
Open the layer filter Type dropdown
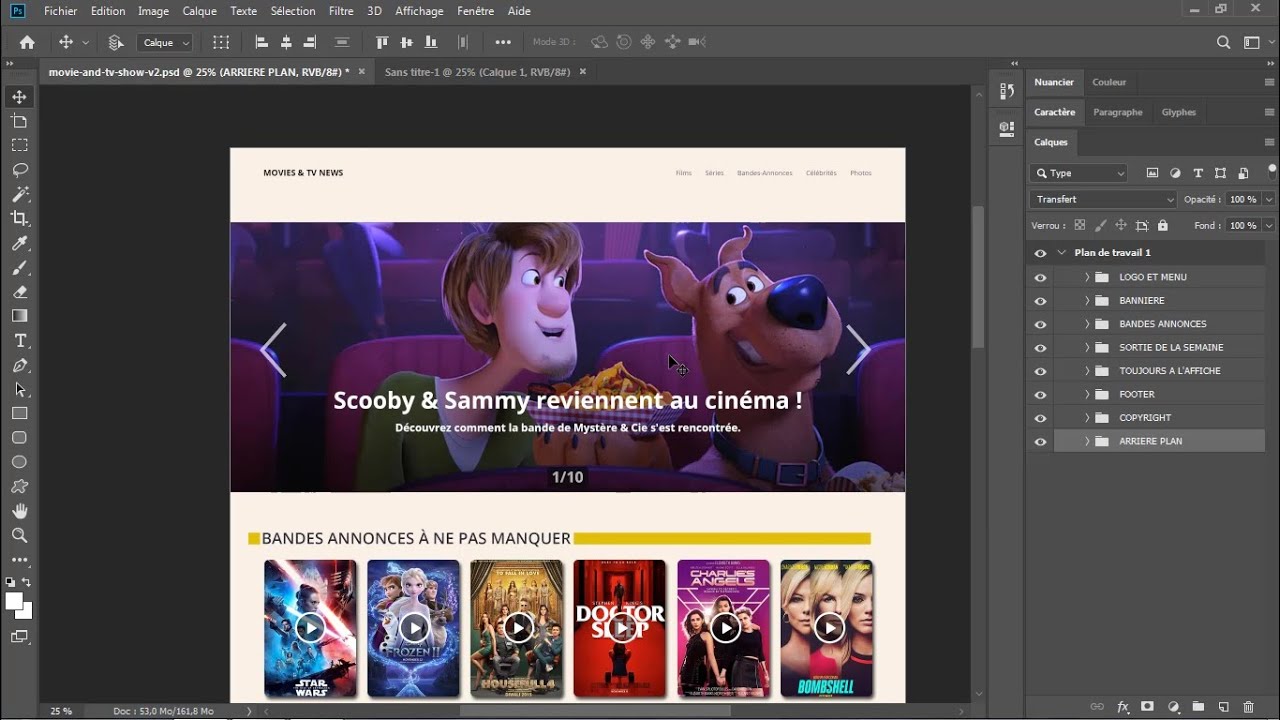[x=1079, y=173]
